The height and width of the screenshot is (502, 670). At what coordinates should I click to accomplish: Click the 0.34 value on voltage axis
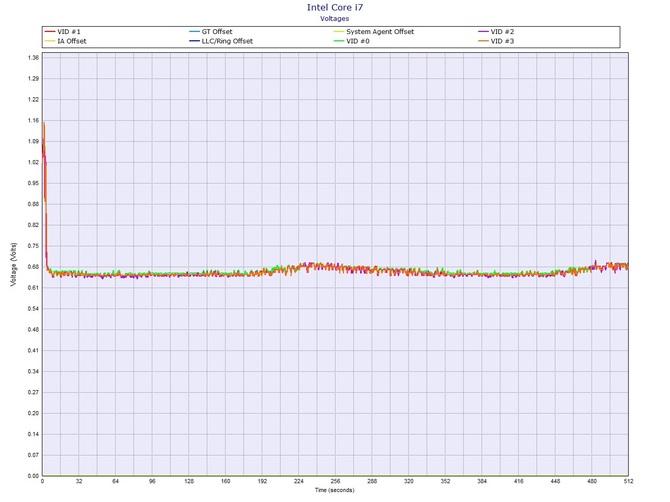pyautogui.click(x=33, y=371)
